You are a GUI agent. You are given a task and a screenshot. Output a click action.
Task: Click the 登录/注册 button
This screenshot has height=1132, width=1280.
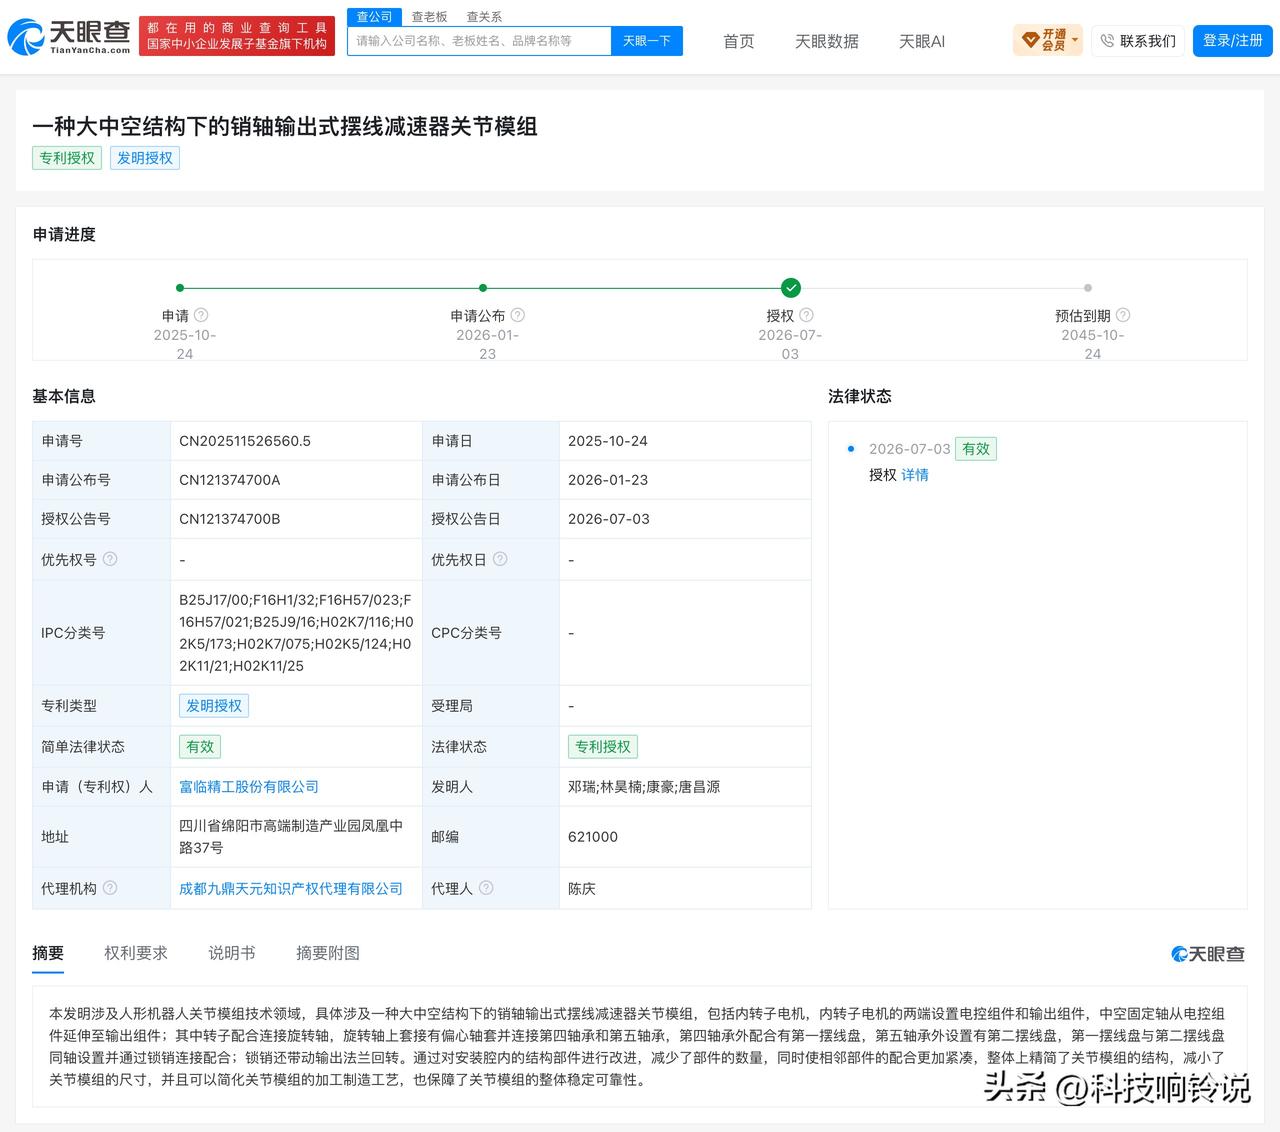click(1233, 40)
